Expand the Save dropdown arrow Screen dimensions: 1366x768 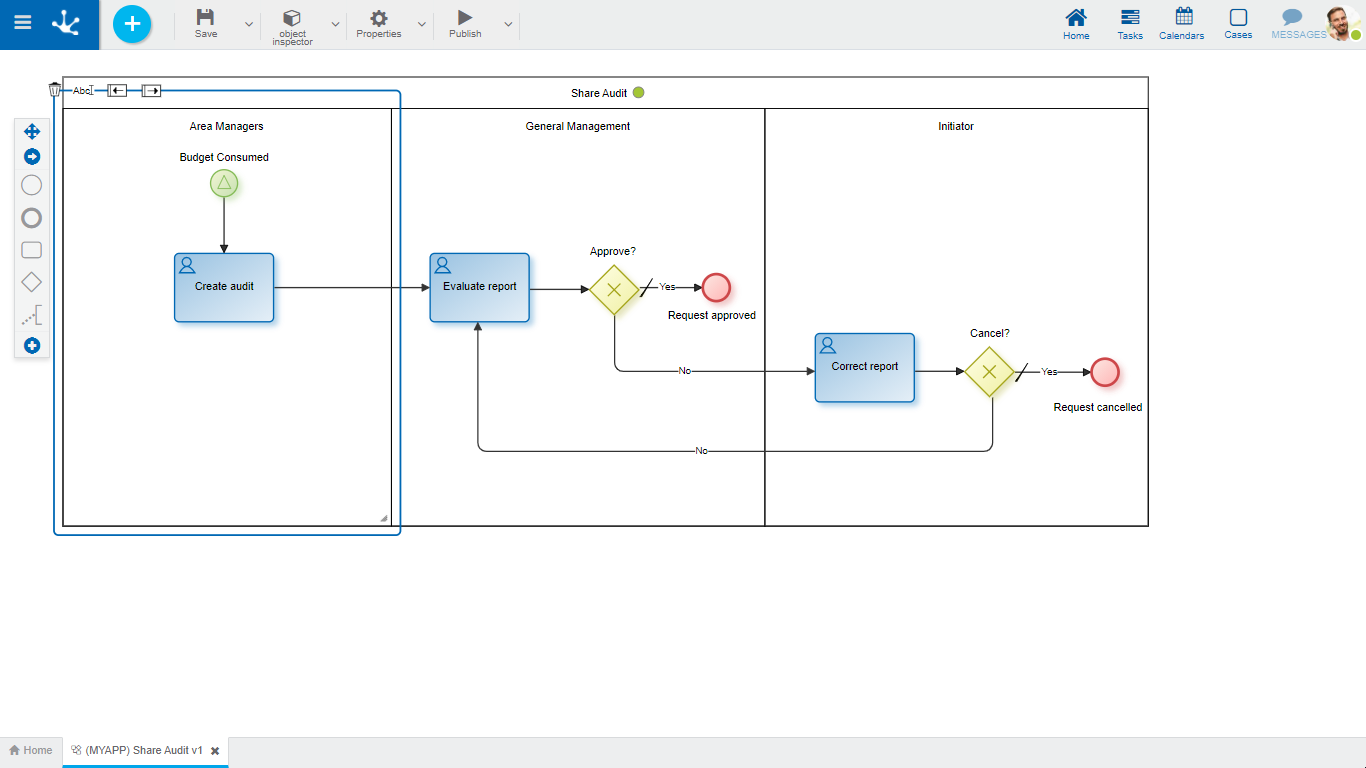coord(249,24)
